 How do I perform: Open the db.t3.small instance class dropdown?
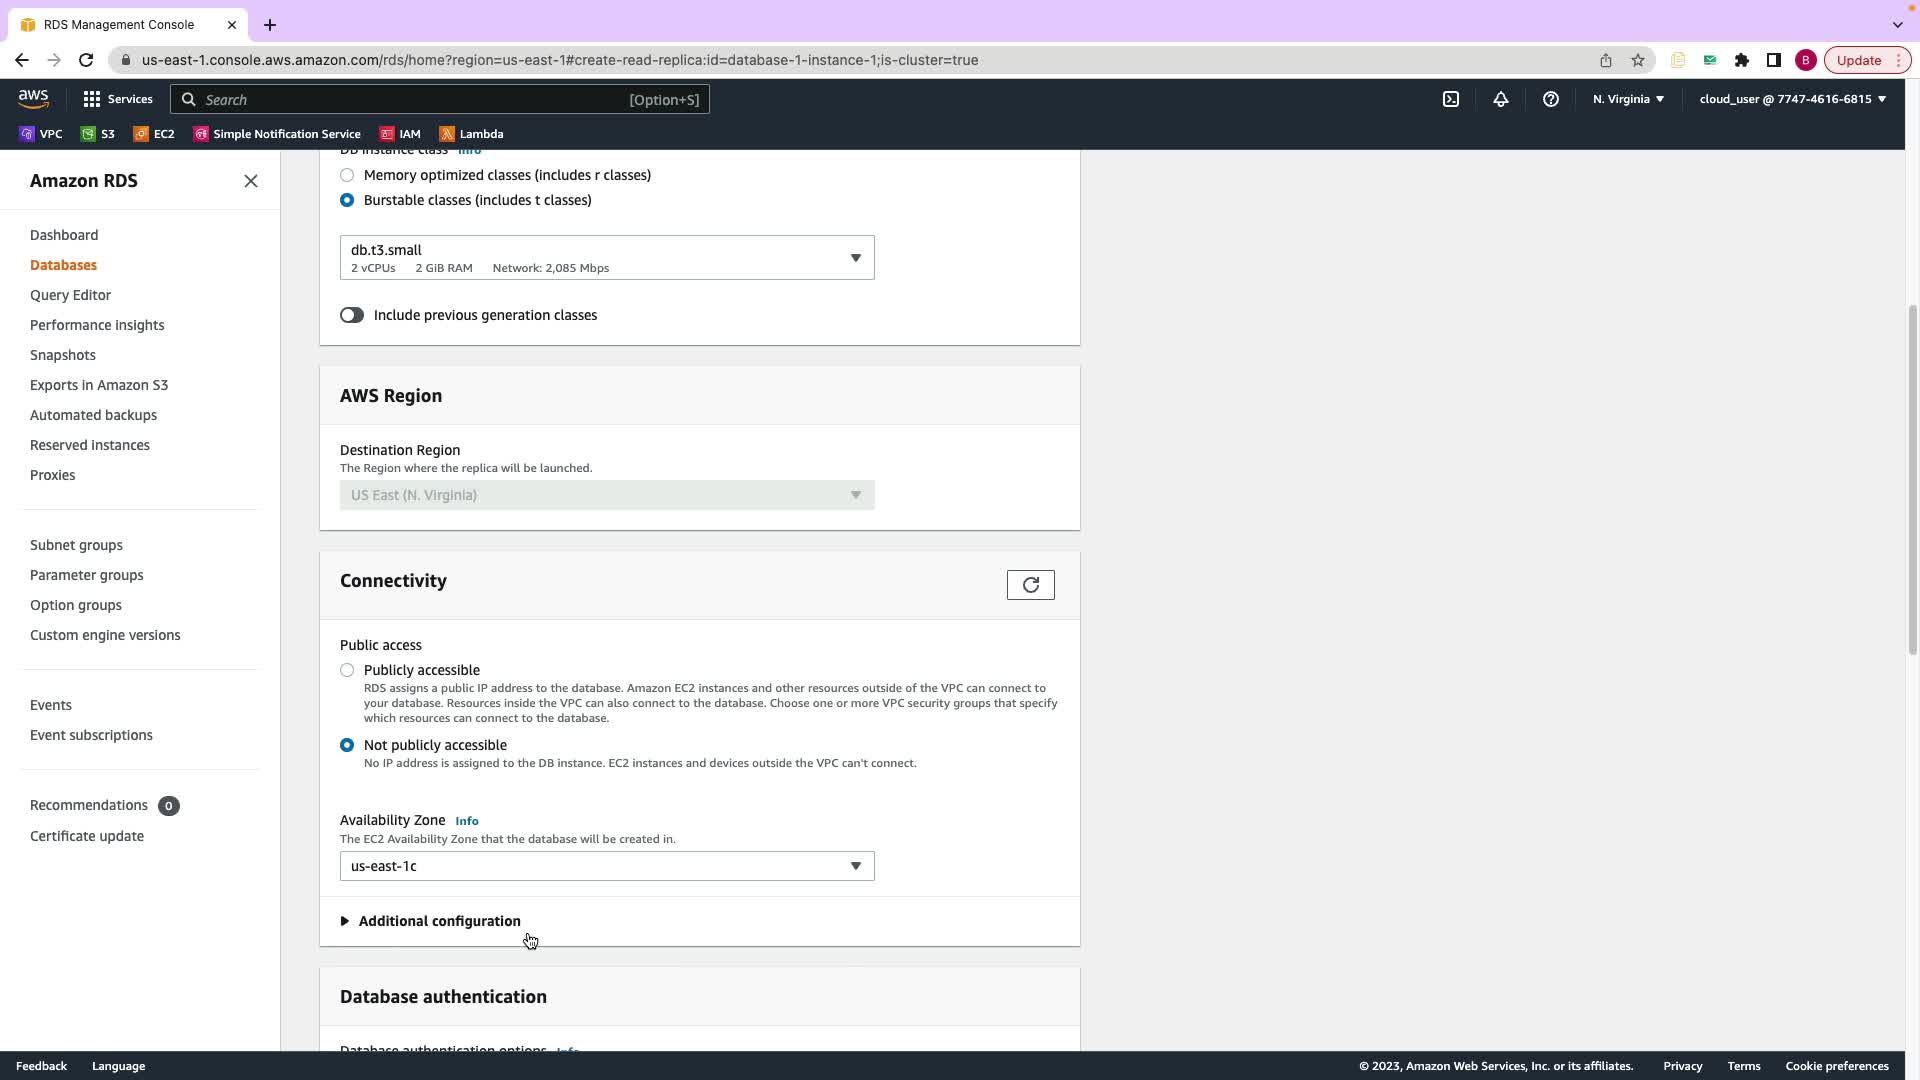click(606, 258)
